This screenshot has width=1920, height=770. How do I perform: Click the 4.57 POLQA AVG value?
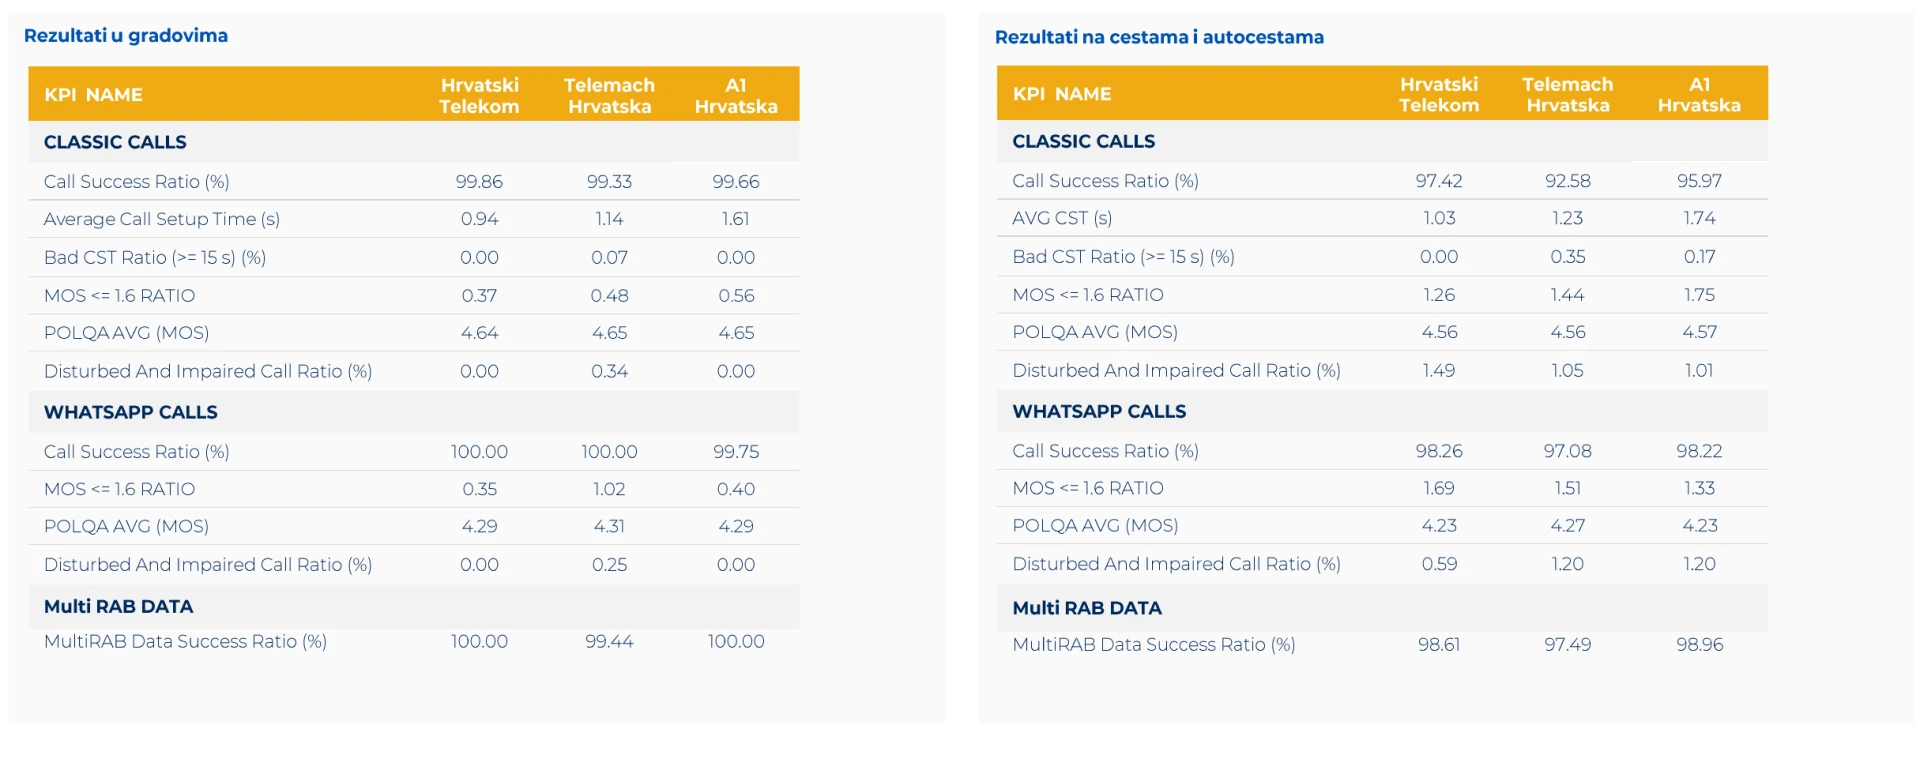click(x=1699, y=332)
